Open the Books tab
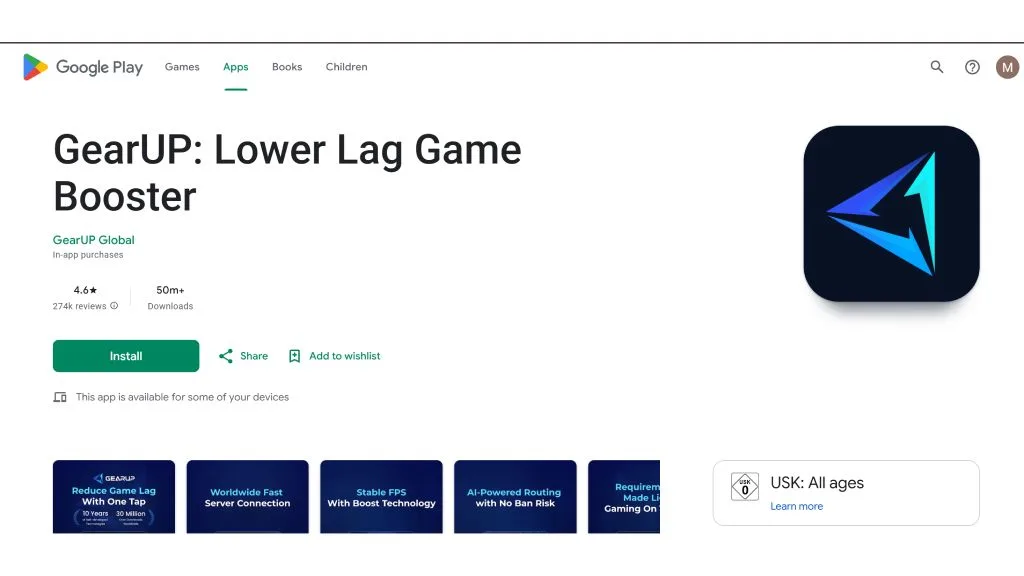 [287, 67]
